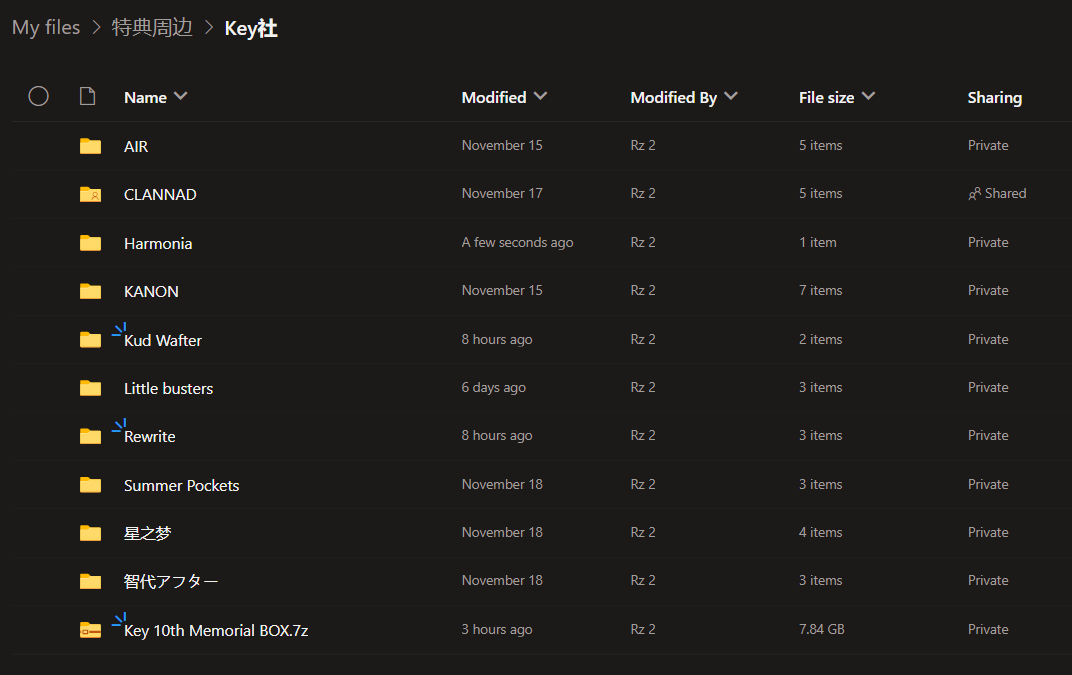1072x675 pixels.
Task: Expand the File size column dropdown
Action: pyautogui.click(x=868, y=96)
